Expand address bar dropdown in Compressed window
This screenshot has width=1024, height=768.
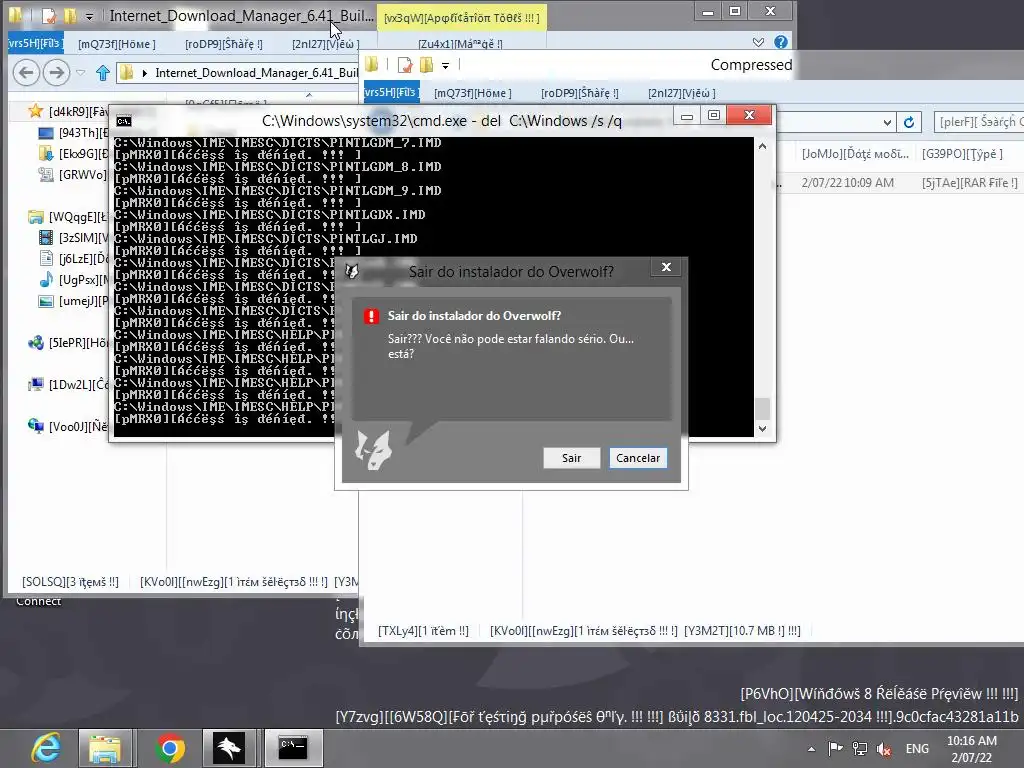click(887, 122)
